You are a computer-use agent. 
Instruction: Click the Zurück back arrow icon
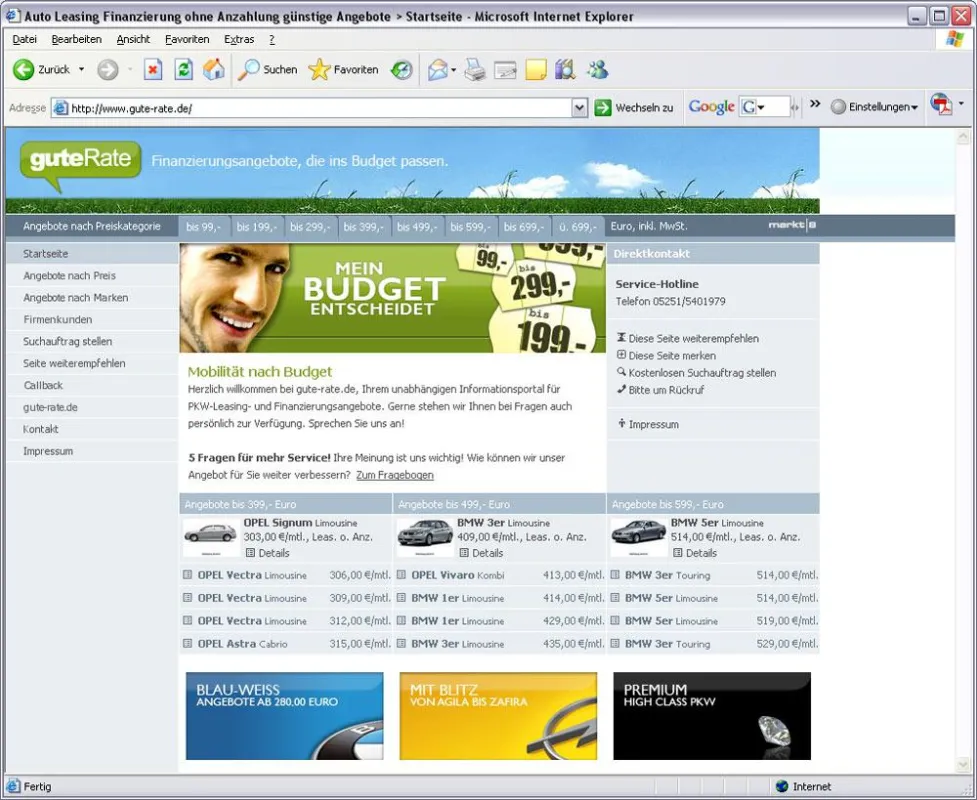pyautogui.click(x=24, y=69)
